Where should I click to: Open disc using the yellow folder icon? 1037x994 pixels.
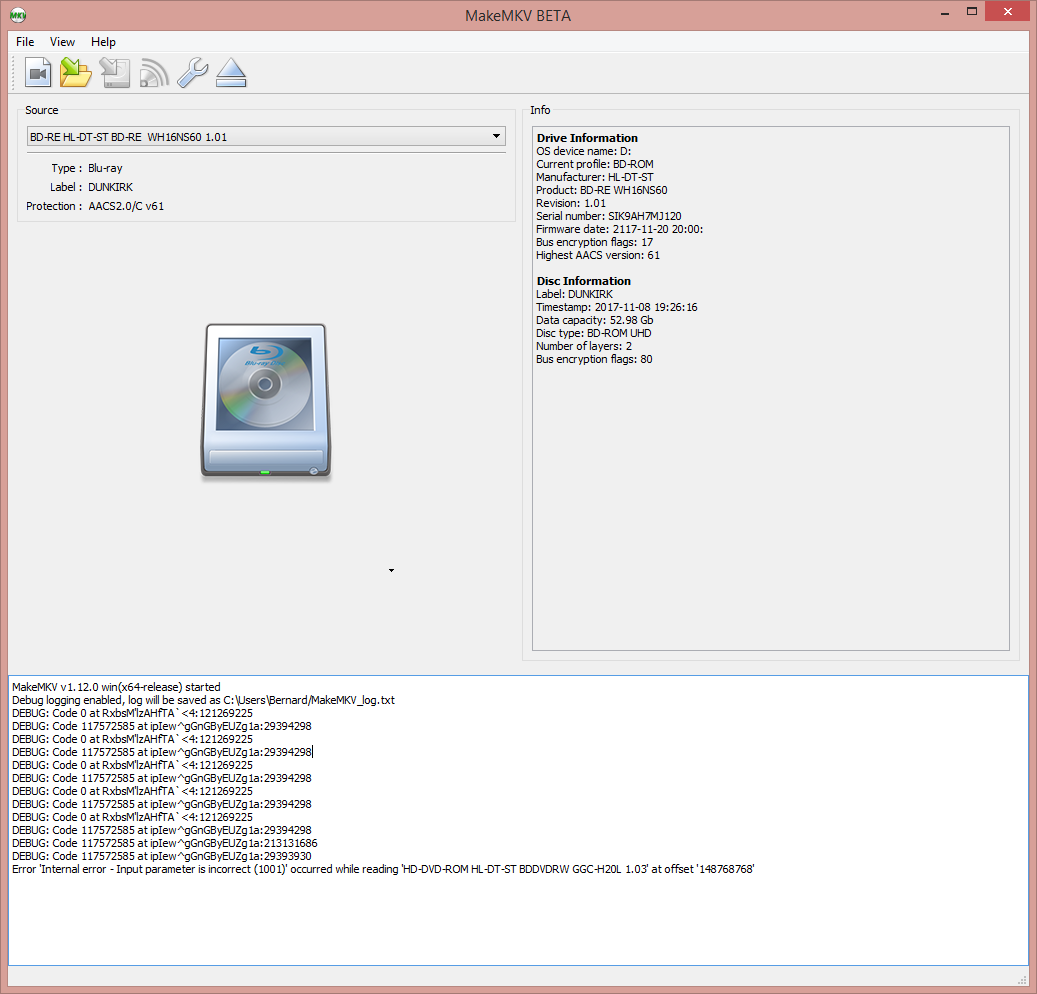(76, 73)
